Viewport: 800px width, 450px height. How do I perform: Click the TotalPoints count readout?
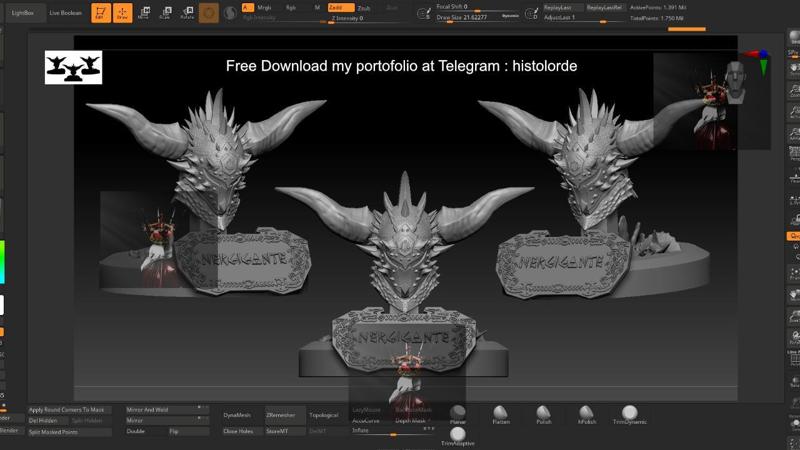point(657,18)
